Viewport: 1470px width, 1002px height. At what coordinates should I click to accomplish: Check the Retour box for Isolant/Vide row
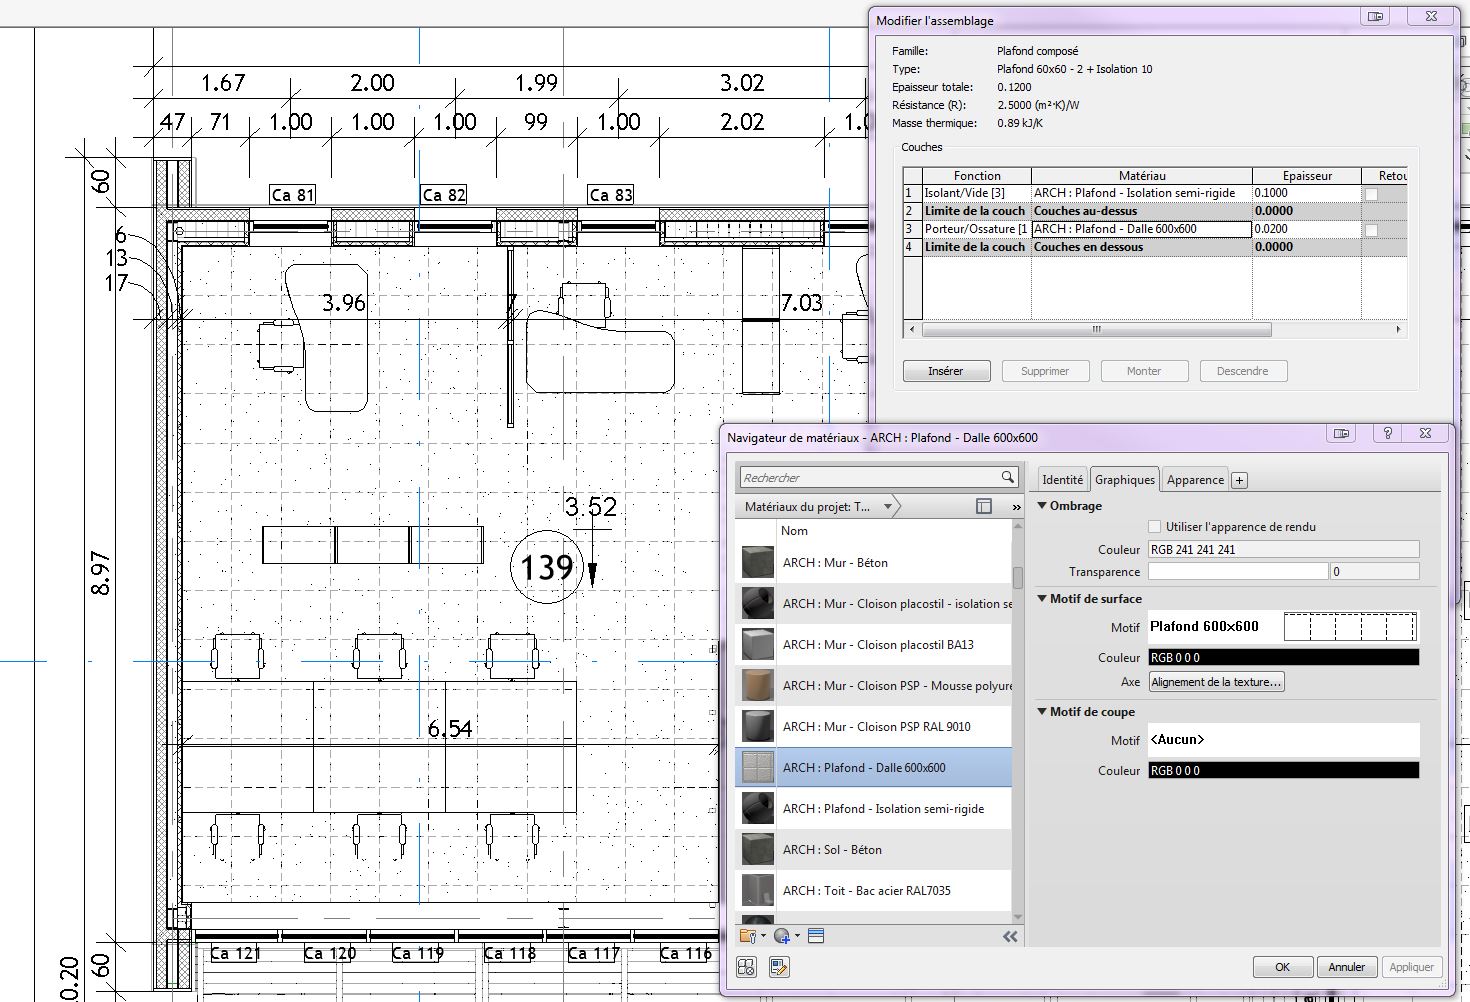pyautogui.click(x=1371, y=194)
